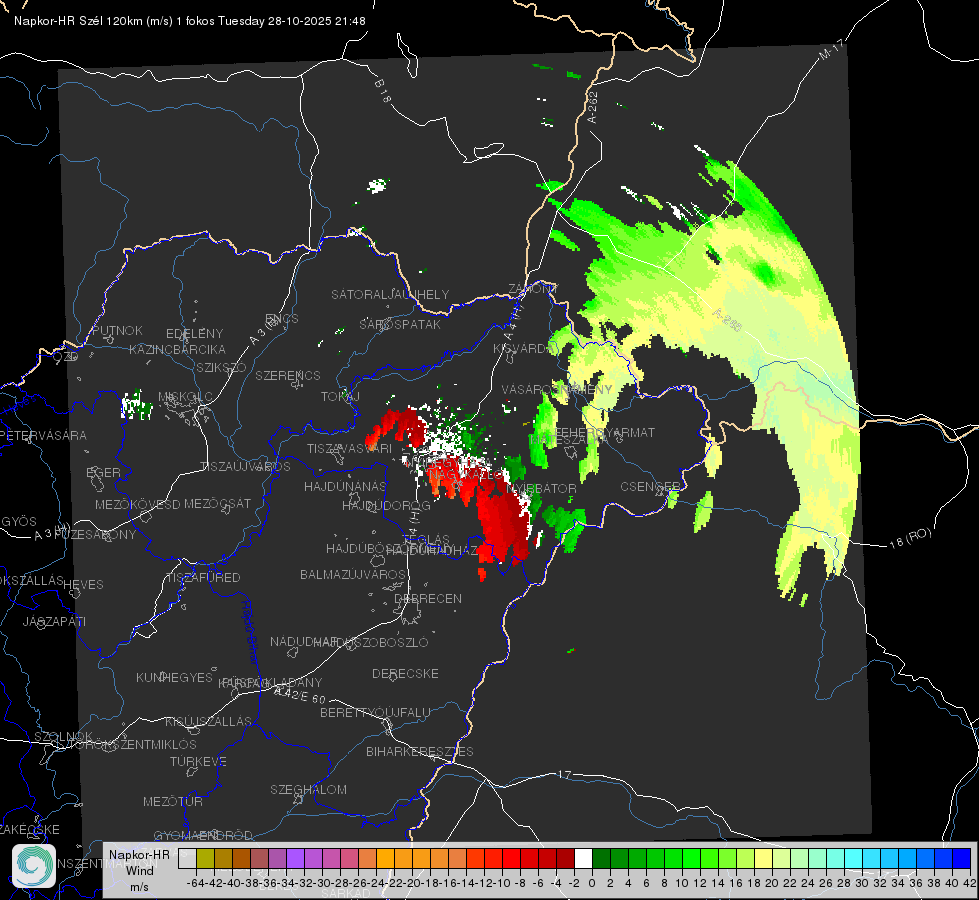Click the TÚRKEVE city label
979x900 pixels.
coord(198,761)
